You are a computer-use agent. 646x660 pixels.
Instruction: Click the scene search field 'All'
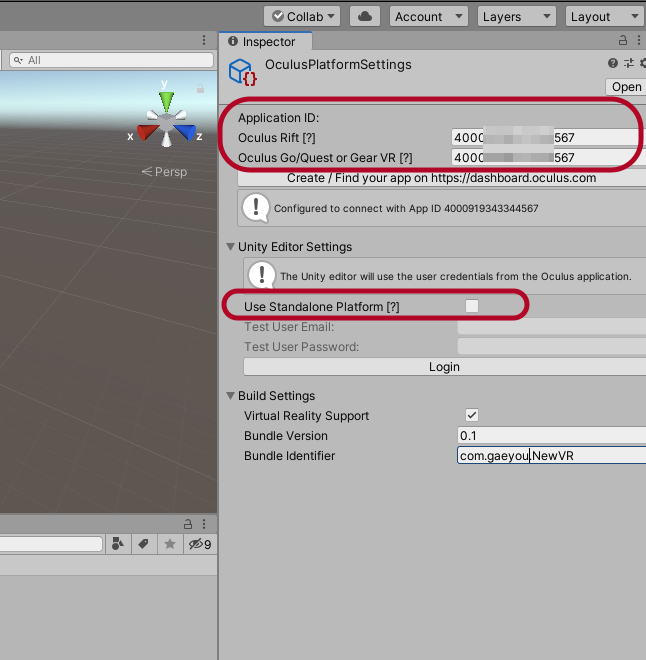pos(112,60)
